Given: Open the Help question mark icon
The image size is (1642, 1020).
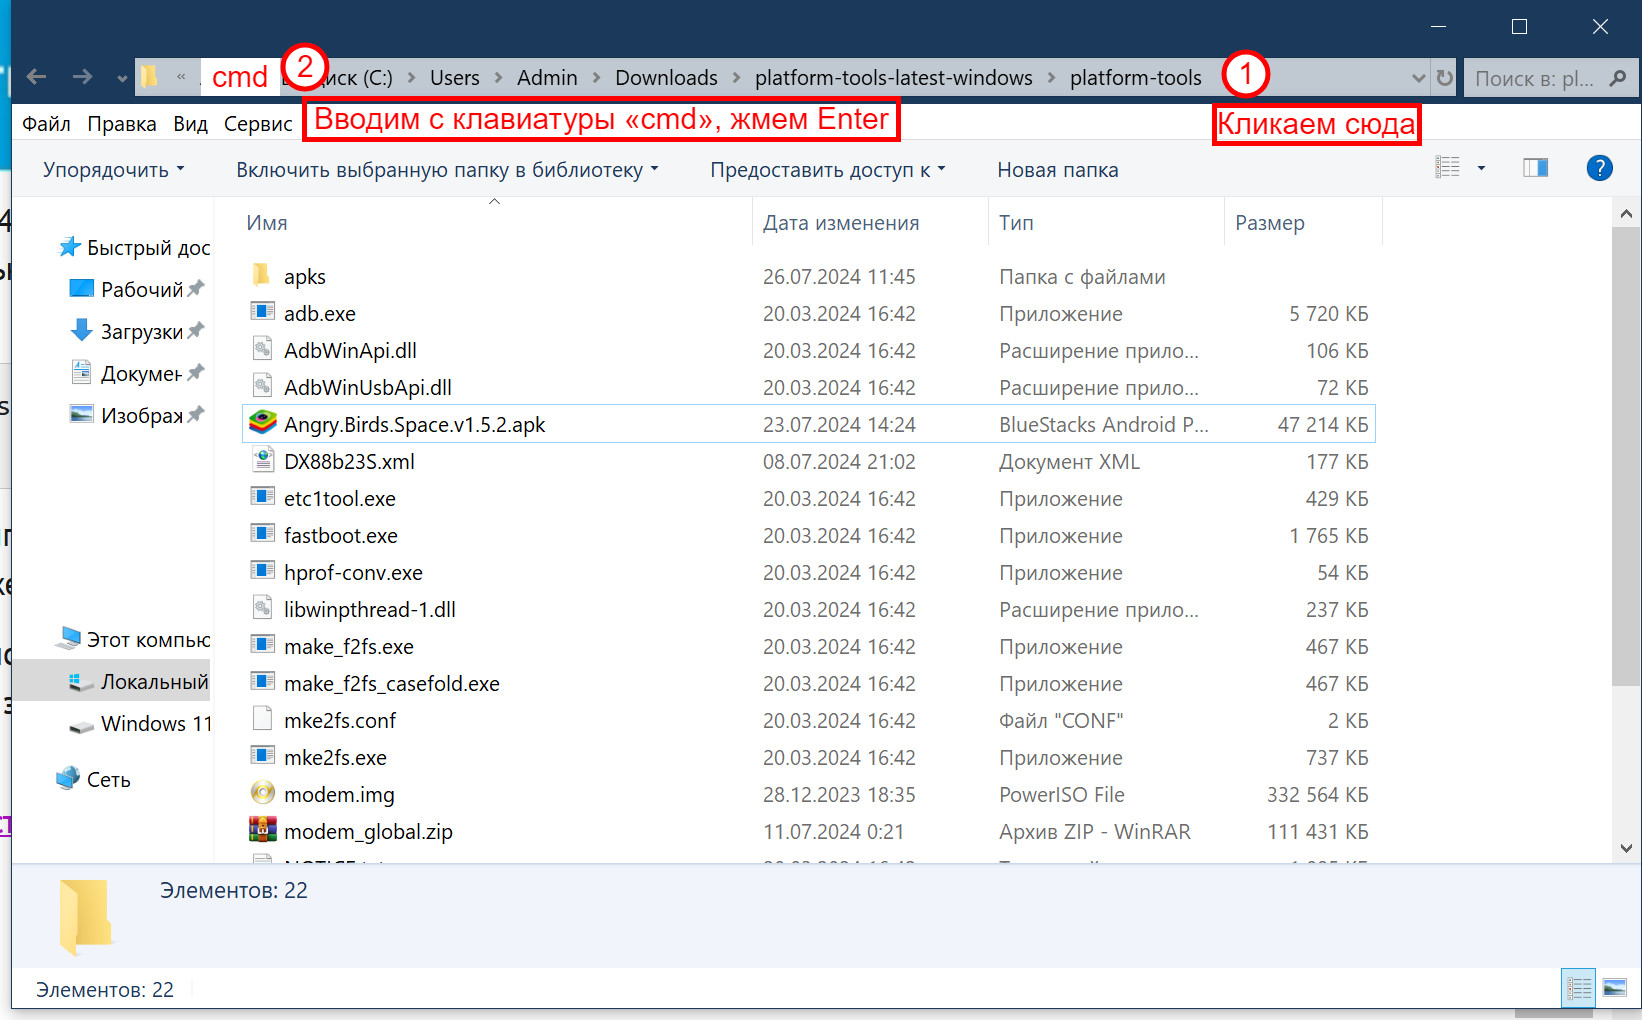Looking at the screenshot, I should (x=1599, y=168).
